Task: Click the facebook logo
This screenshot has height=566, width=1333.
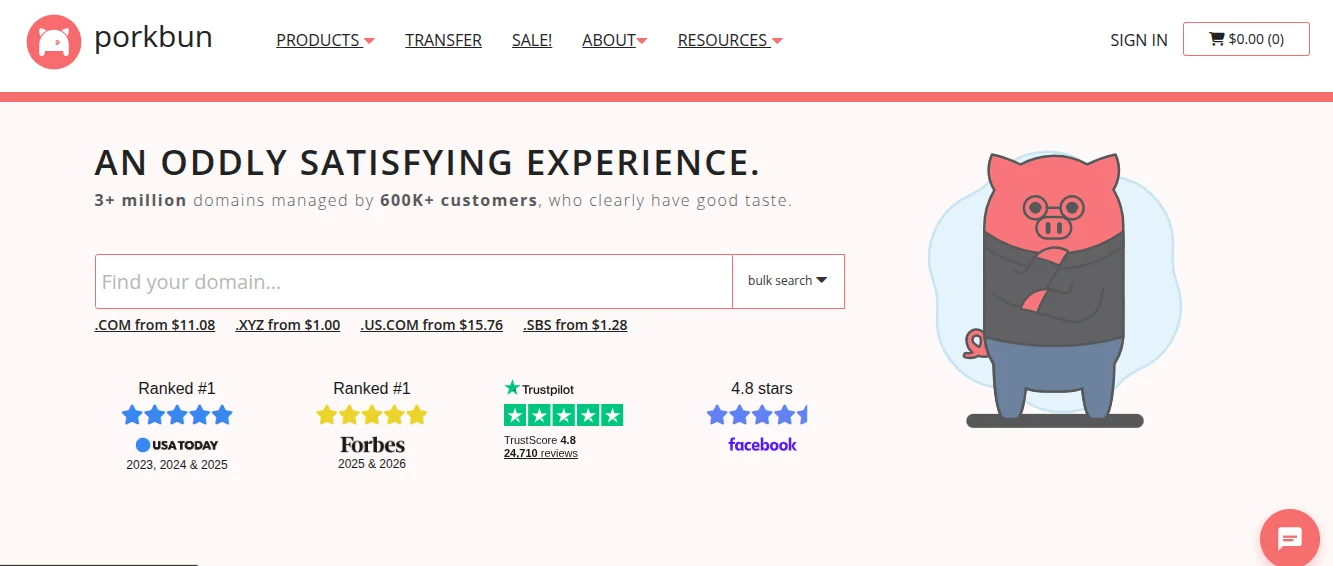Action: (x=762, y=445)
